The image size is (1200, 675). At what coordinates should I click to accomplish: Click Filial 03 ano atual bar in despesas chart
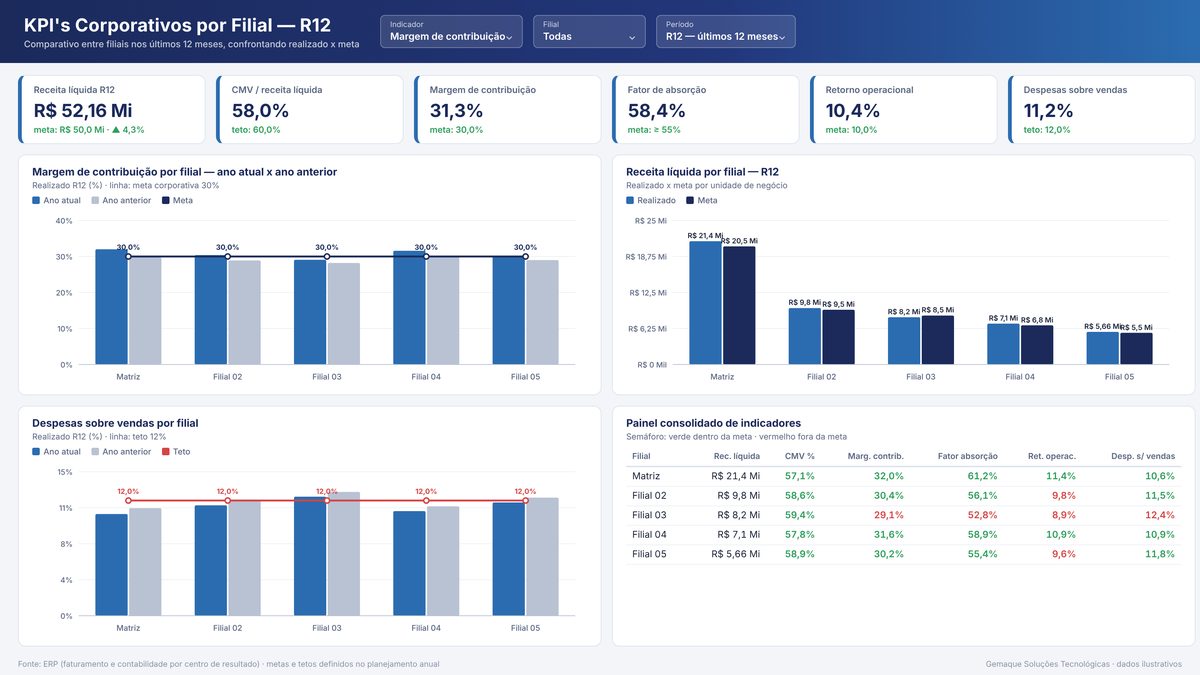click(310, 556)
